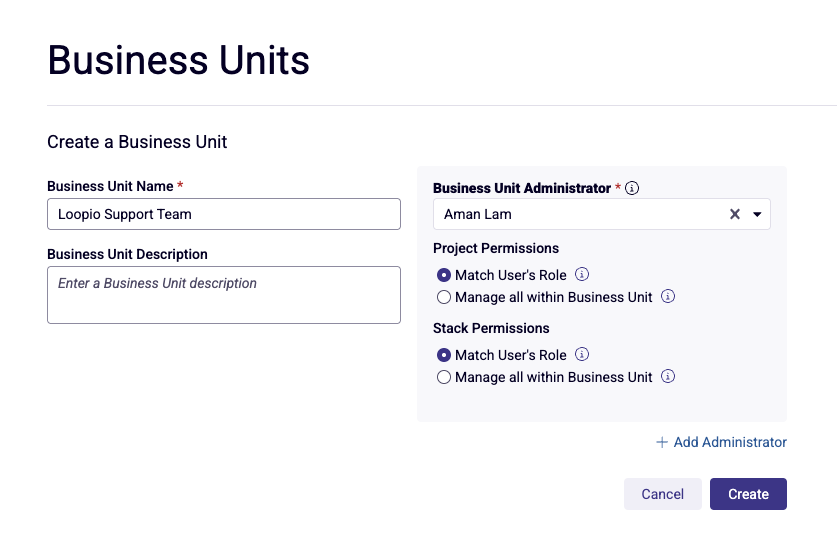The height and width of the screenshot is (551, 837).
Task: Click info icon for Project Match User's Role
Action: [582, 274]
